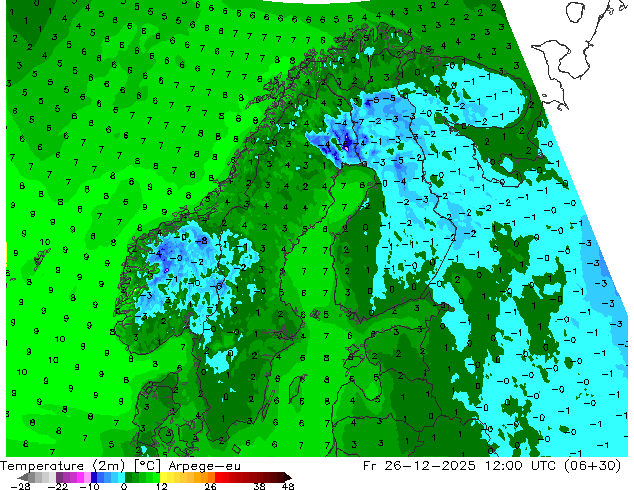Screen dimensions: 634x490
Task: Pick the darkest maroon legend arrow tip
Action: tap(288, 477)
